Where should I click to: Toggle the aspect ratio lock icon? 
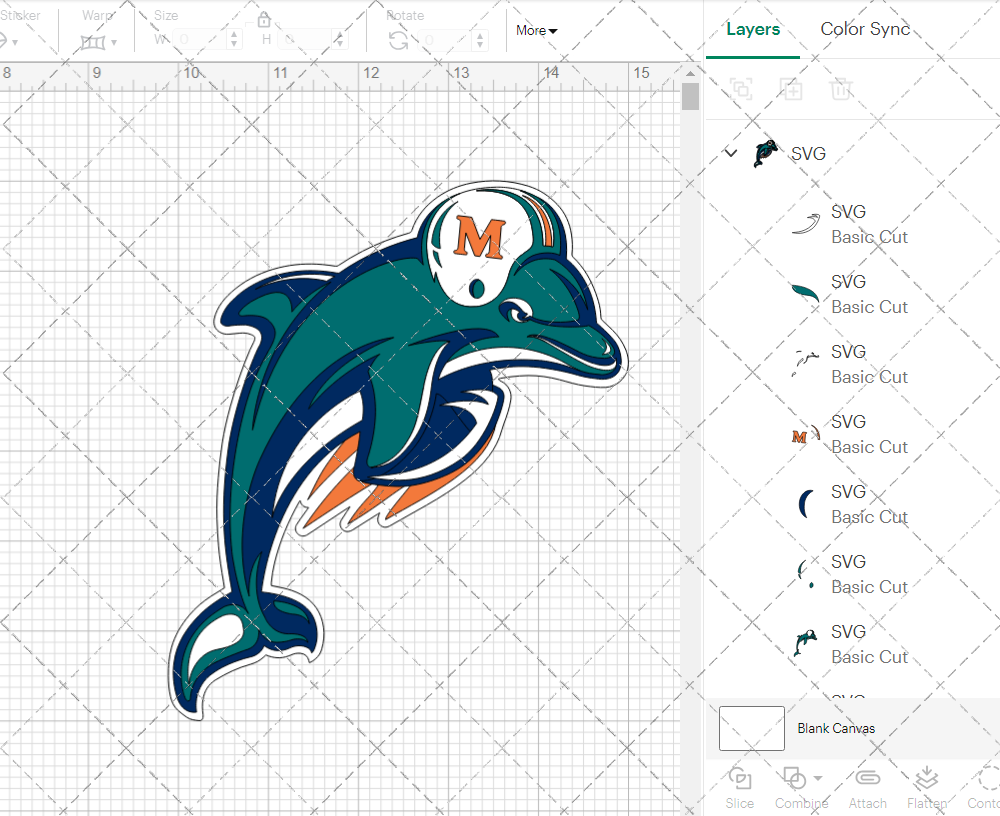pyautogui.click(x=264, y=20)
